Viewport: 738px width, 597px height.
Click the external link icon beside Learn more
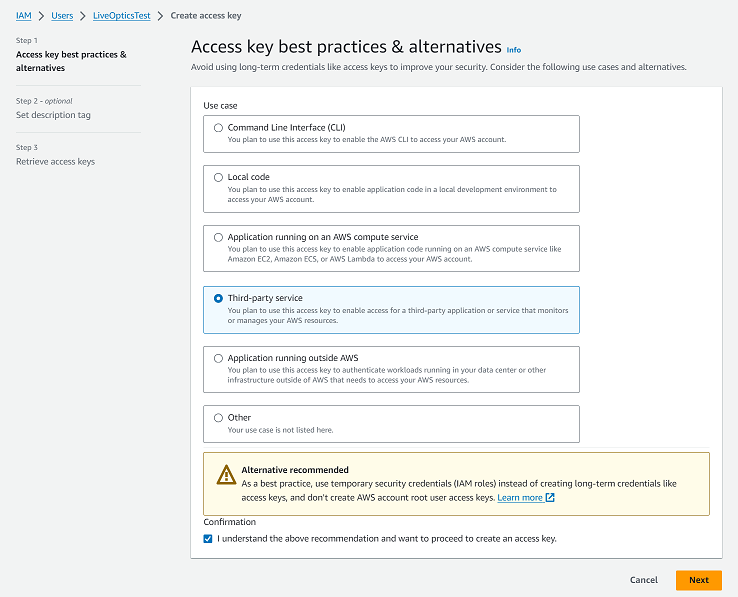coord(550,497)
